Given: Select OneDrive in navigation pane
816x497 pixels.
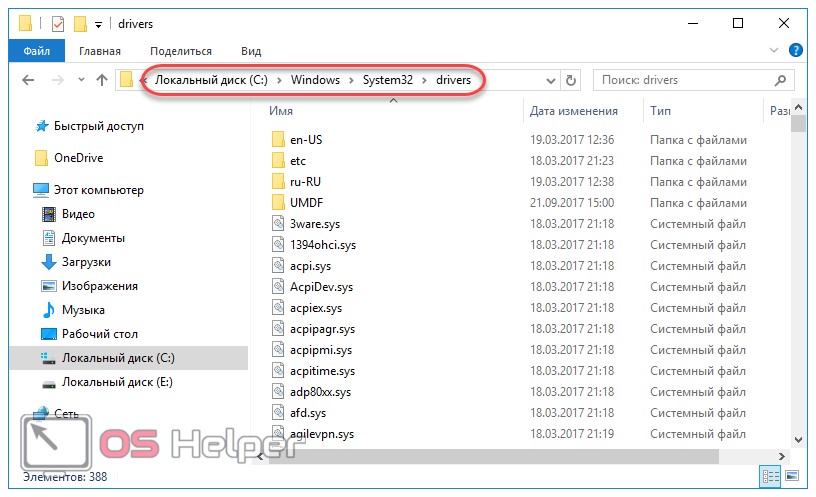Looking at the screenshot, I should [79, 158].
